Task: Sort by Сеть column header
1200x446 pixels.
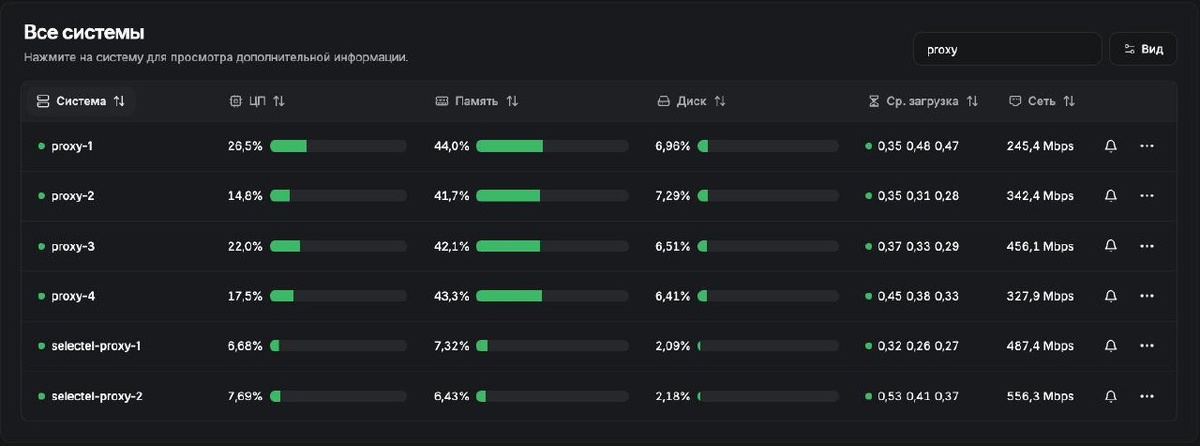Action: click(x=1042, y=101)
